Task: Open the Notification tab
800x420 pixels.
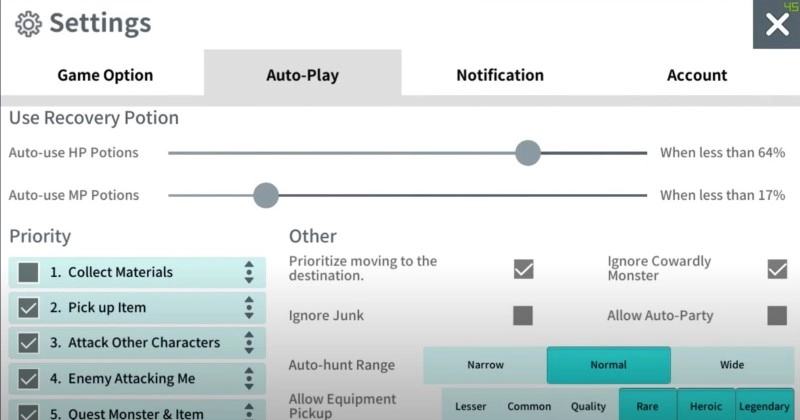Action: [500, 75]
